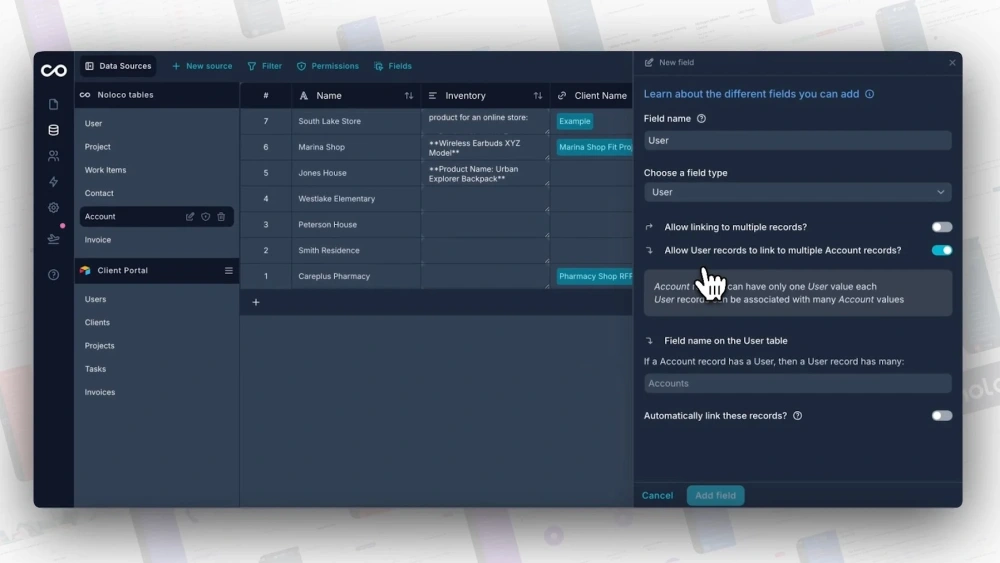Click the Westlake Elementary cell
The height and width of the screenshot is (563, 1000).
[356, 199]
